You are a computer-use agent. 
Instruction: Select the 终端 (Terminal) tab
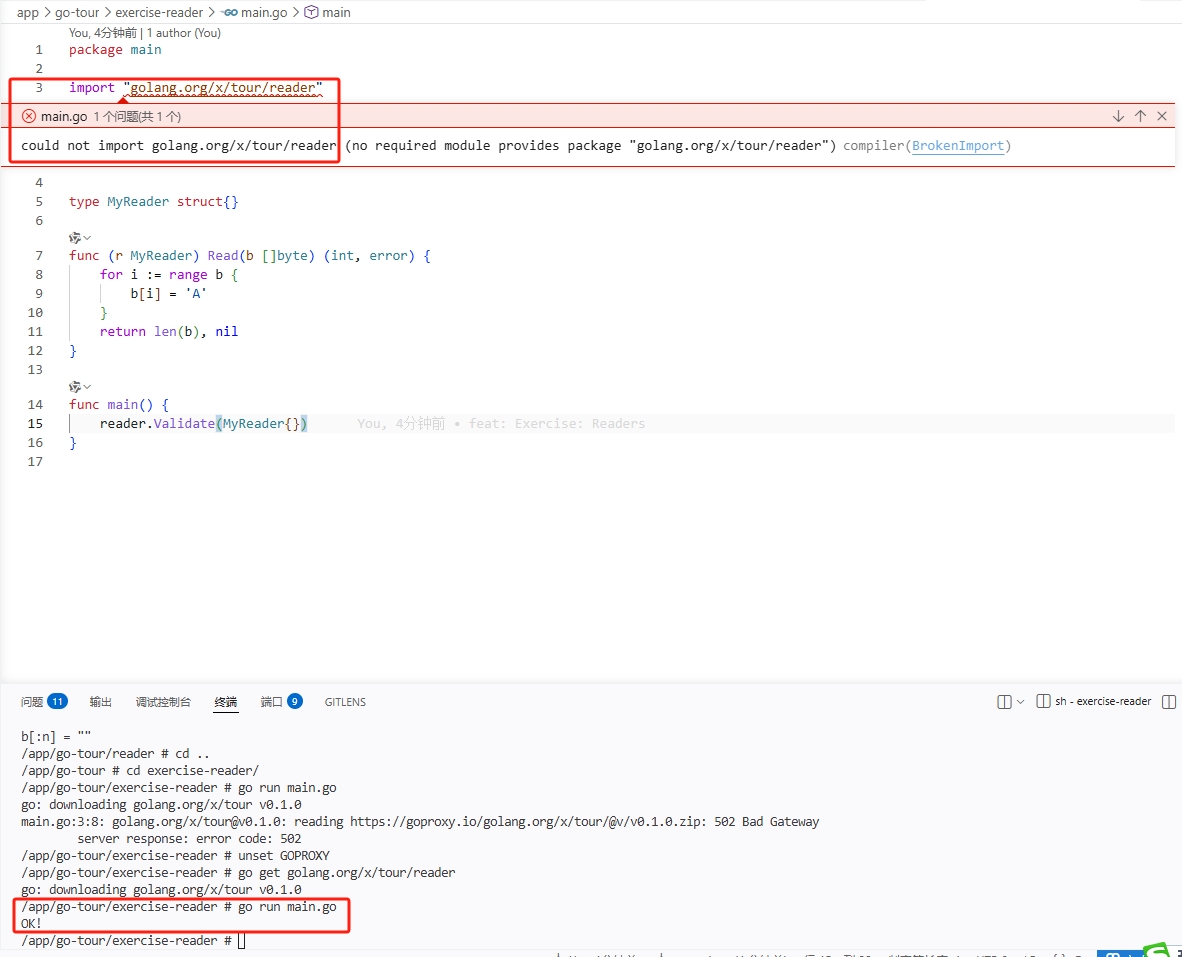click(x=225, y=702)
